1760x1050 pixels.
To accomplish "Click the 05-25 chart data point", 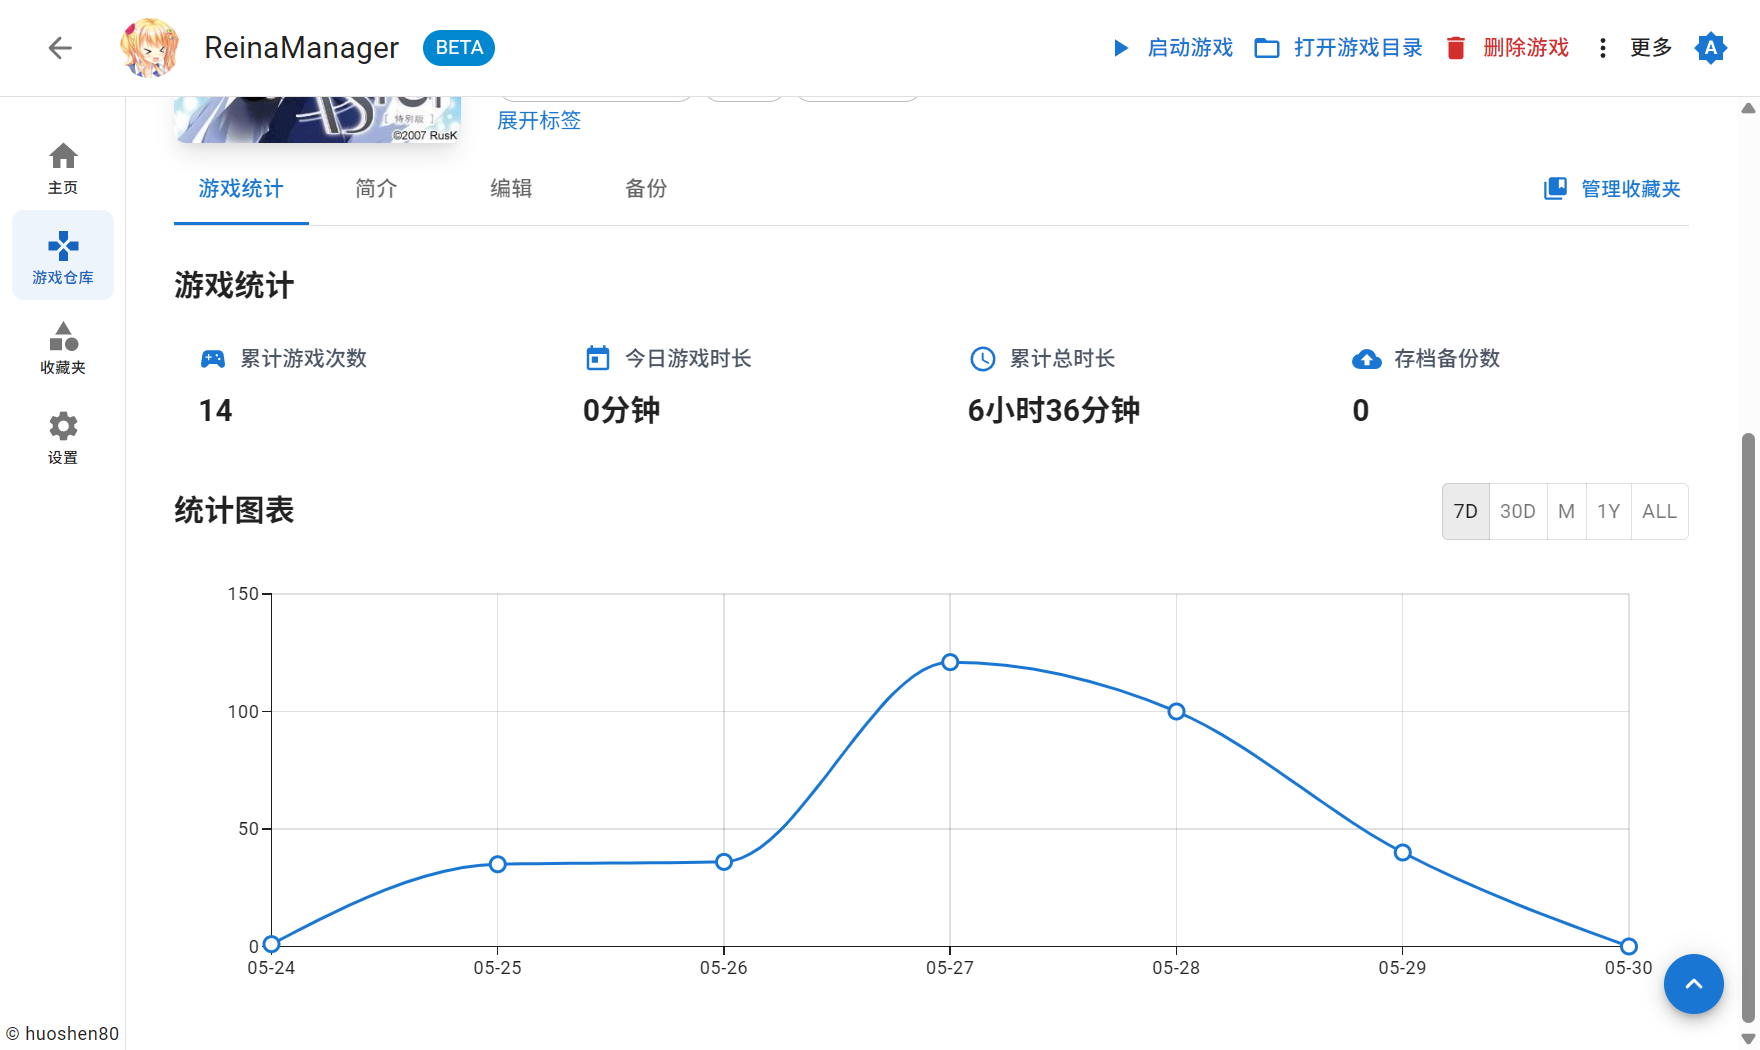I will pyautogui.click(x=498, y=864).
